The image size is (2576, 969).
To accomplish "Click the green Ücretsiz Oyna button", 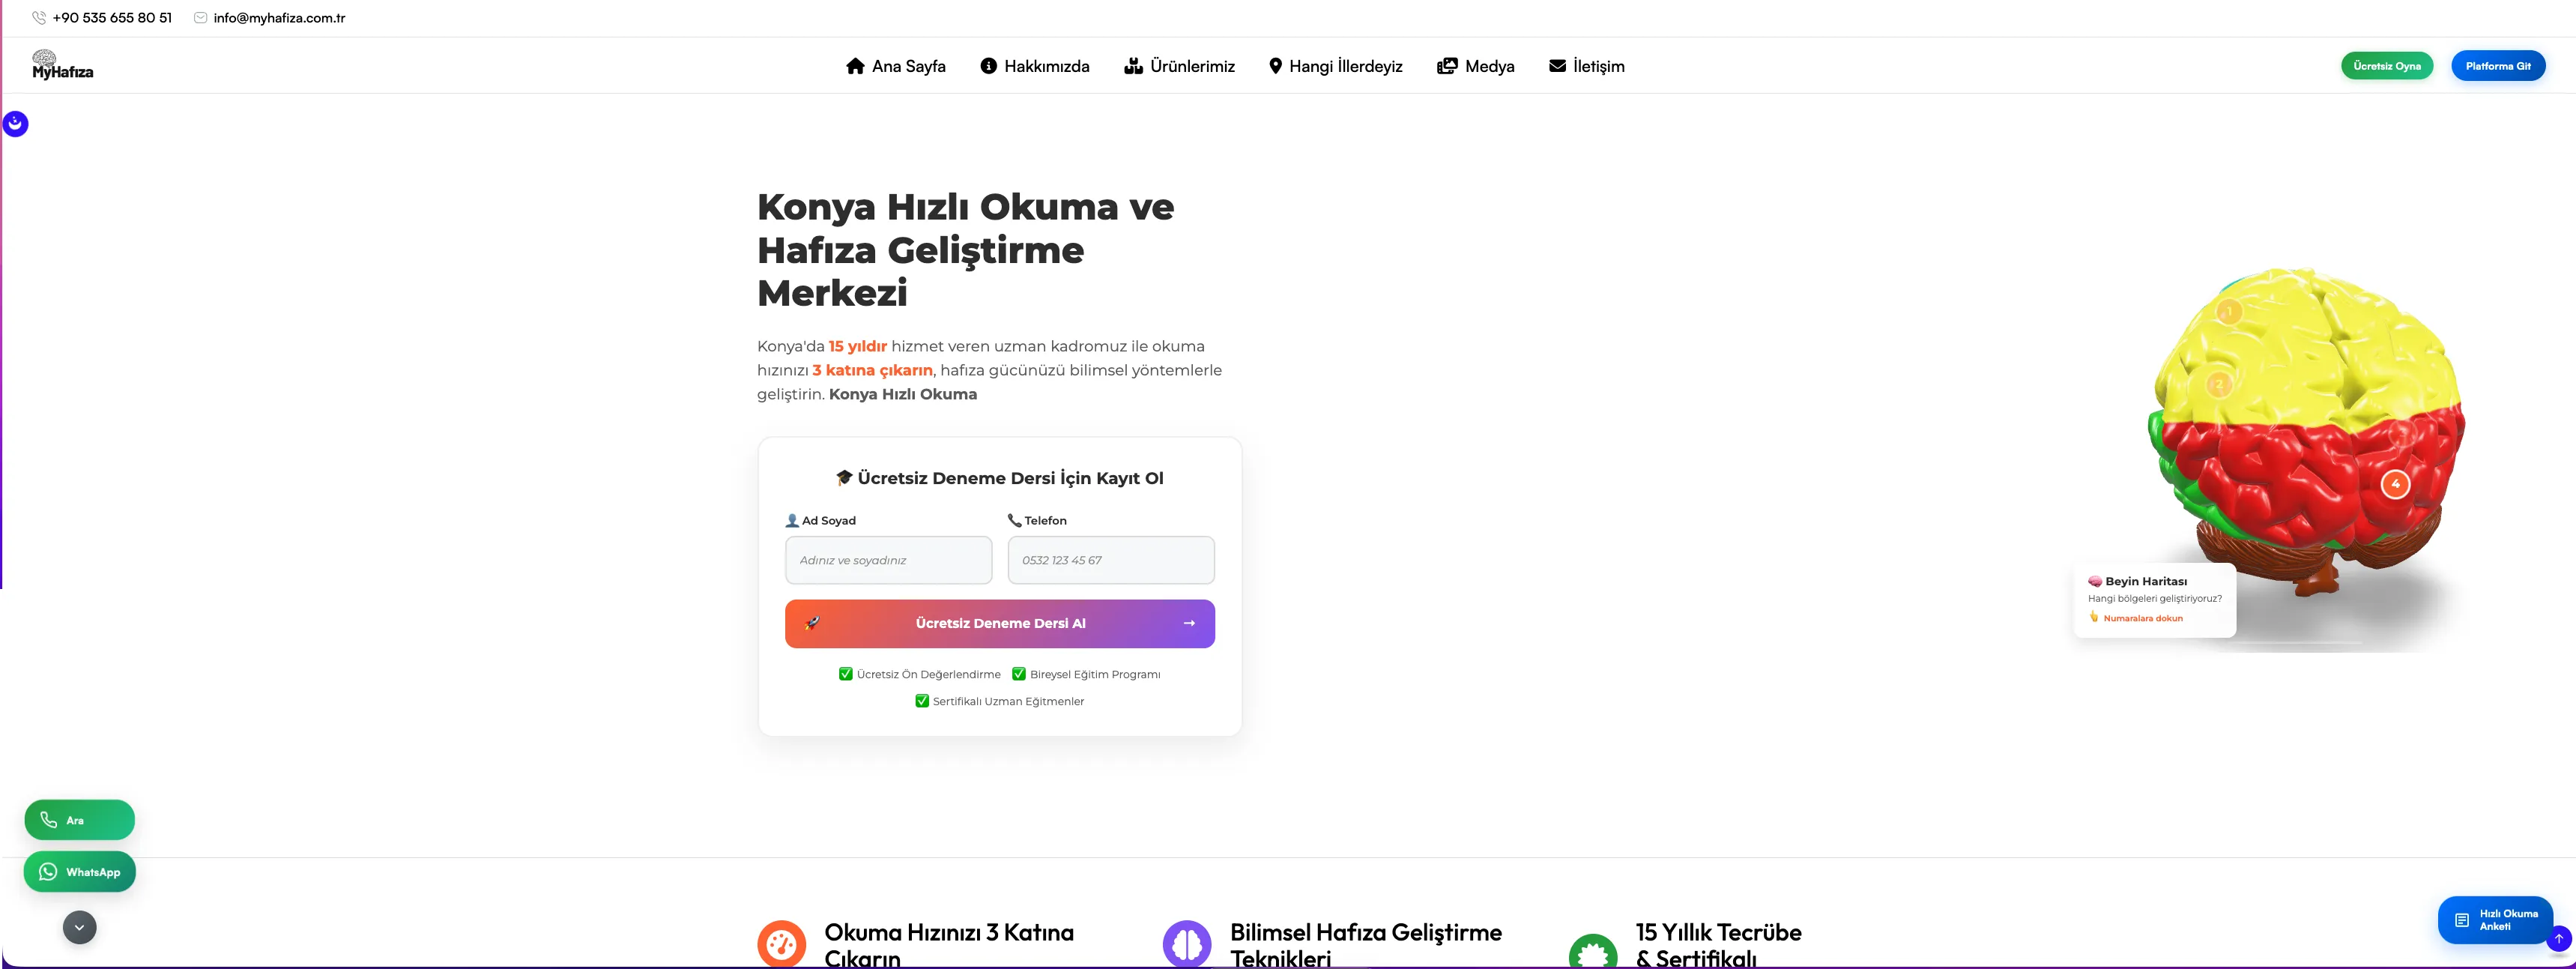I will click(2386, 66).
